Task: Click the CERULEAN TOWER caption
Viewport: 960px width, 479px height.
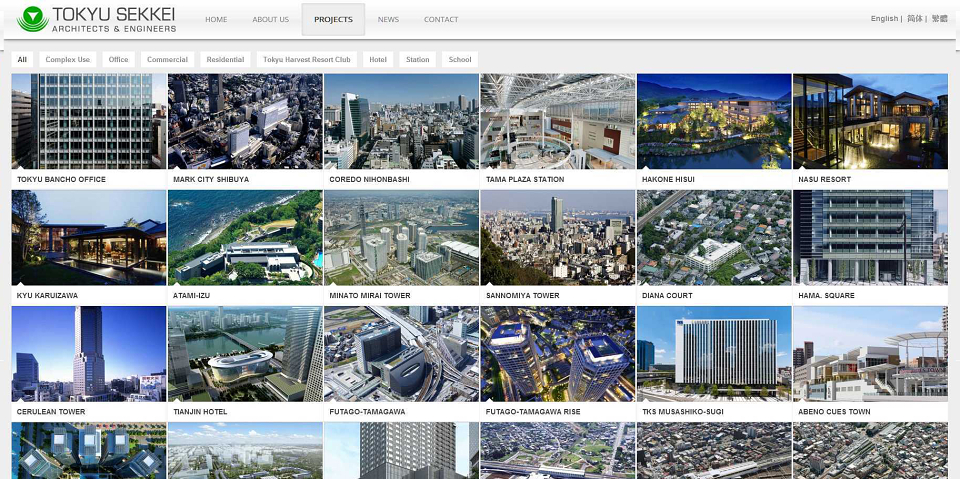Action: tap(51, 412)
